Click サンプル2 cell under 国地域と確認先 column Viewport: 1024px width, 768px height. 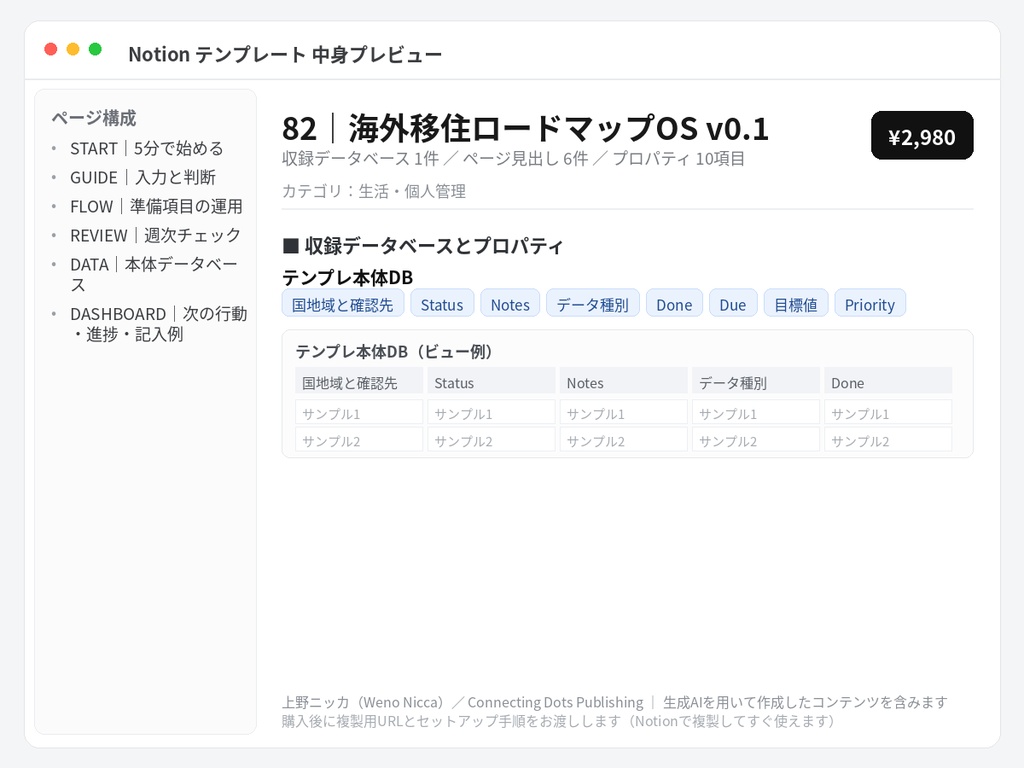(x=359, y=440)
